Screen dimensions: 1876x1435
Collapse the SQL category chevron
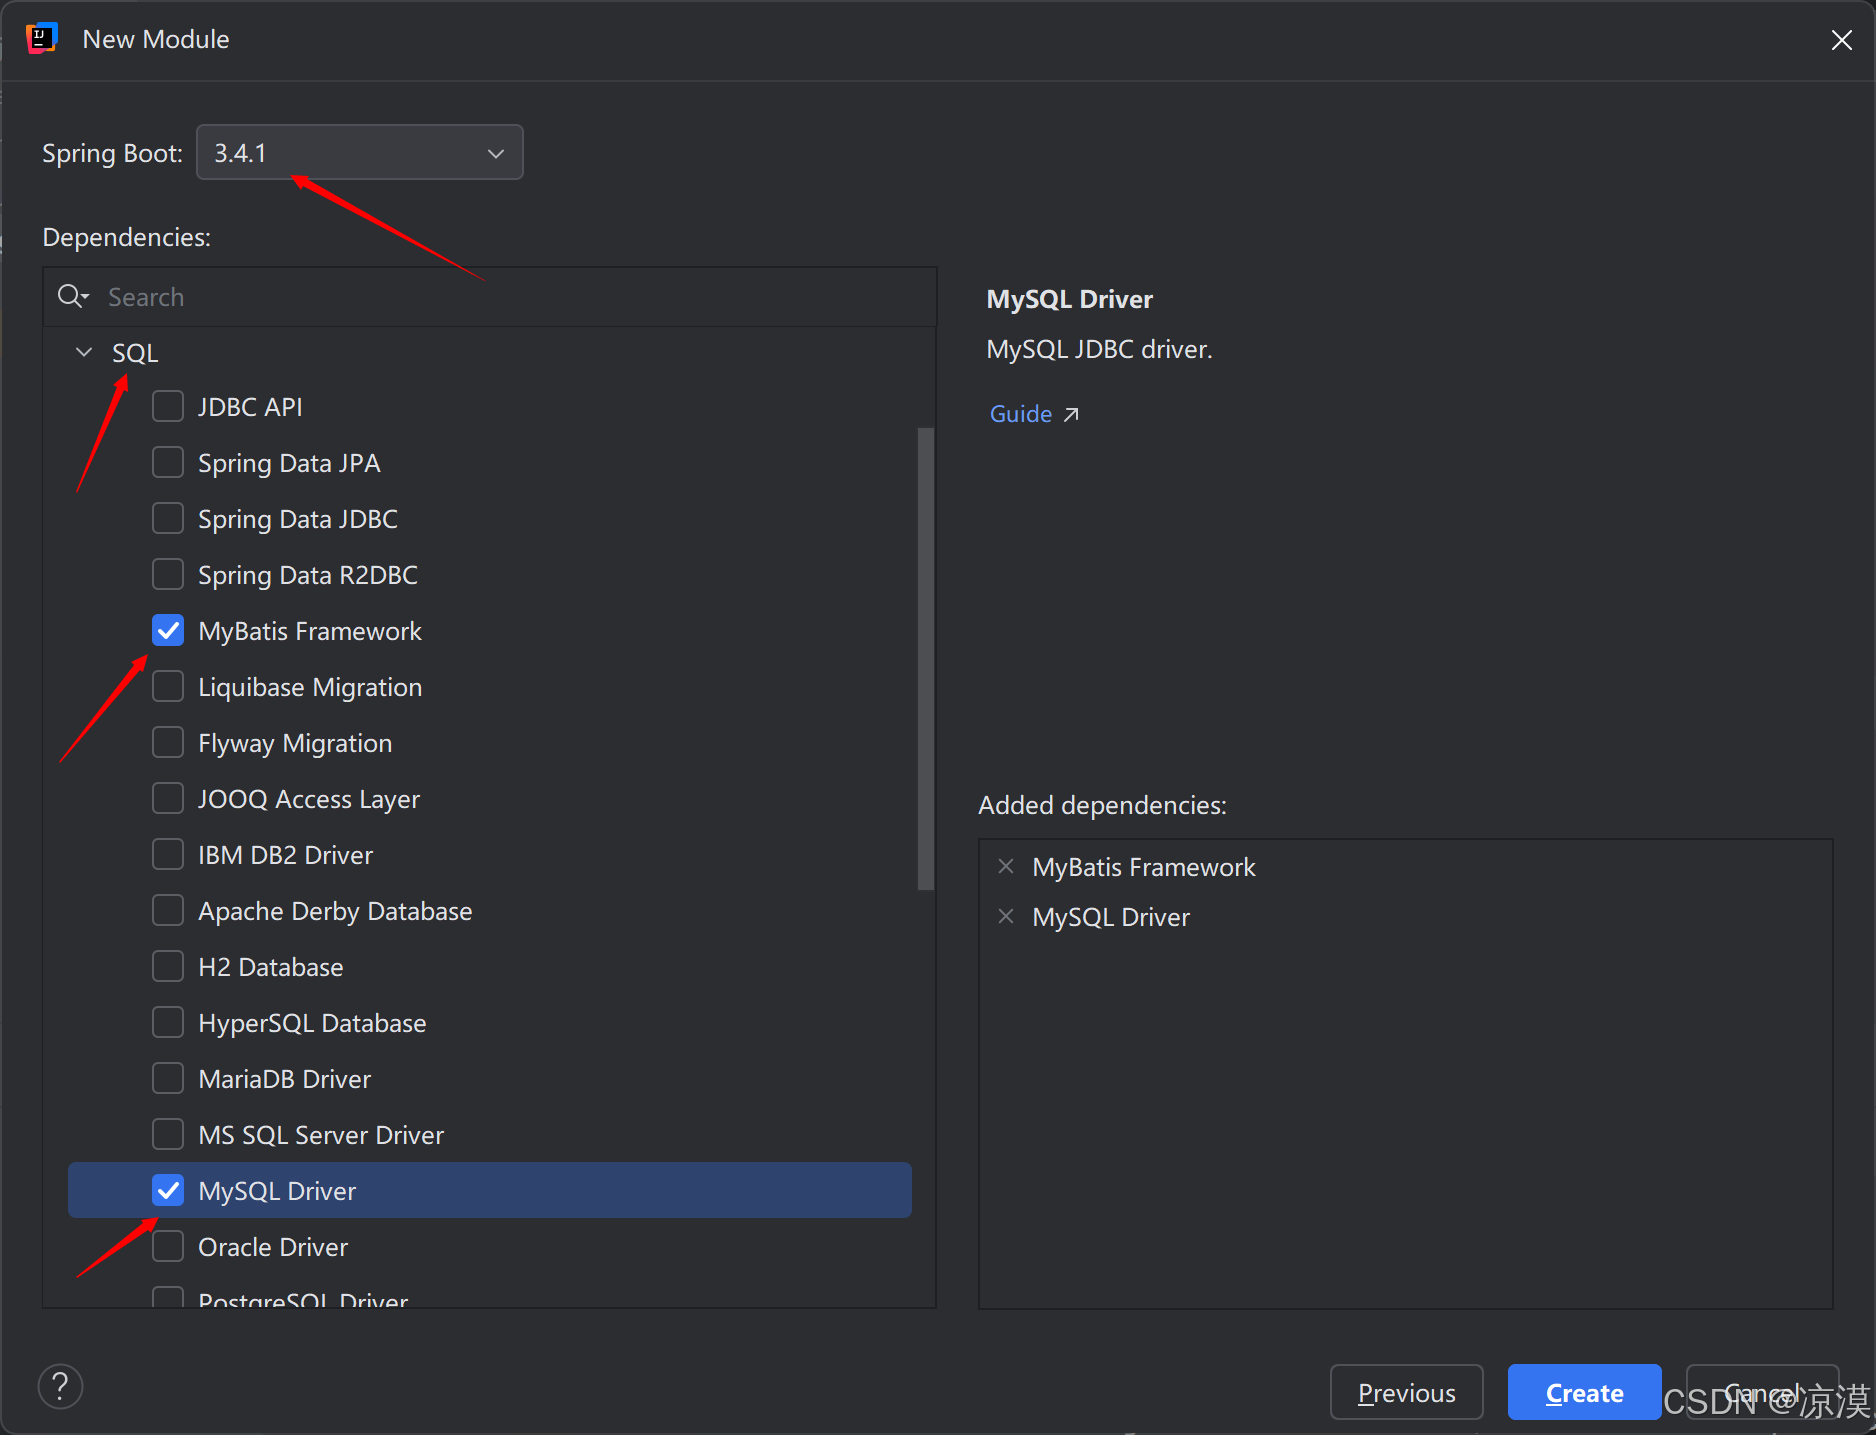coord(84,352)
